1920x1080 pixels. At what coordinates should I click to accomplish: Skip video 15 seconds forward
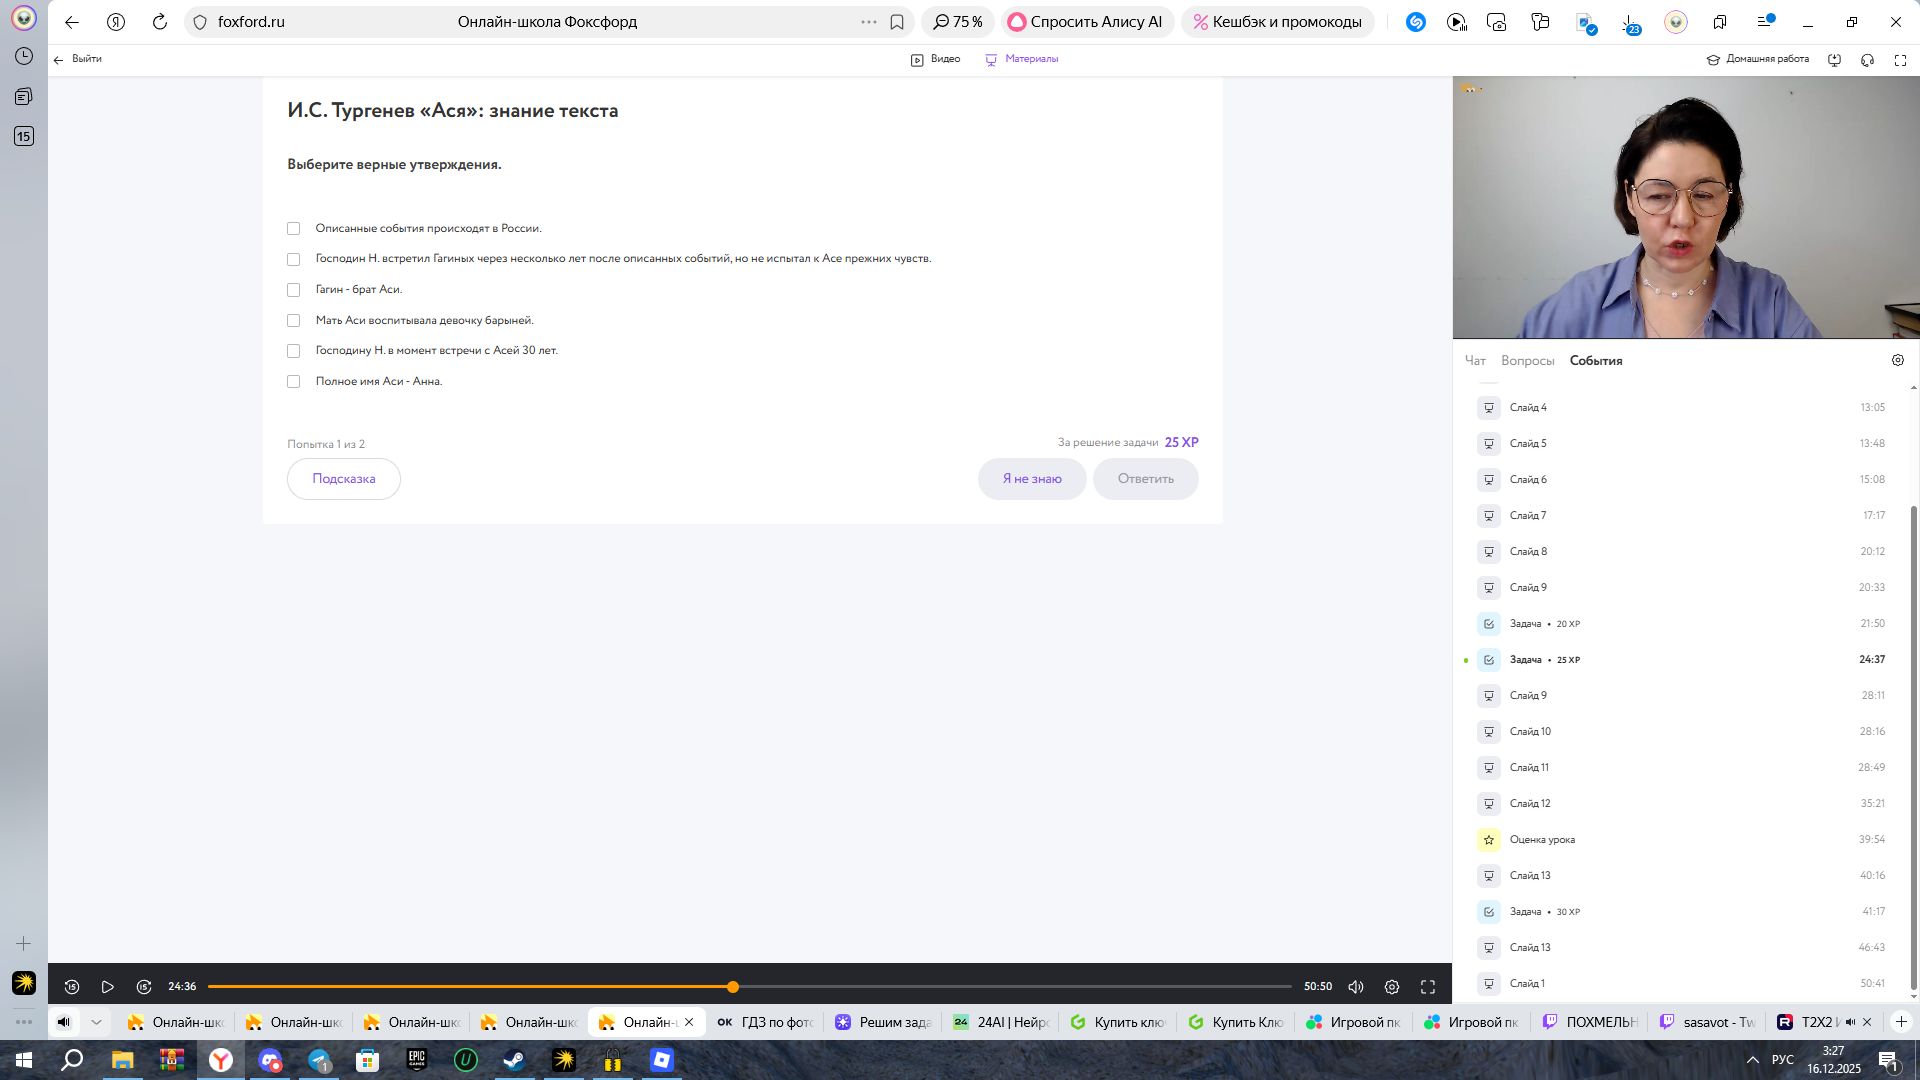(144, 987)
